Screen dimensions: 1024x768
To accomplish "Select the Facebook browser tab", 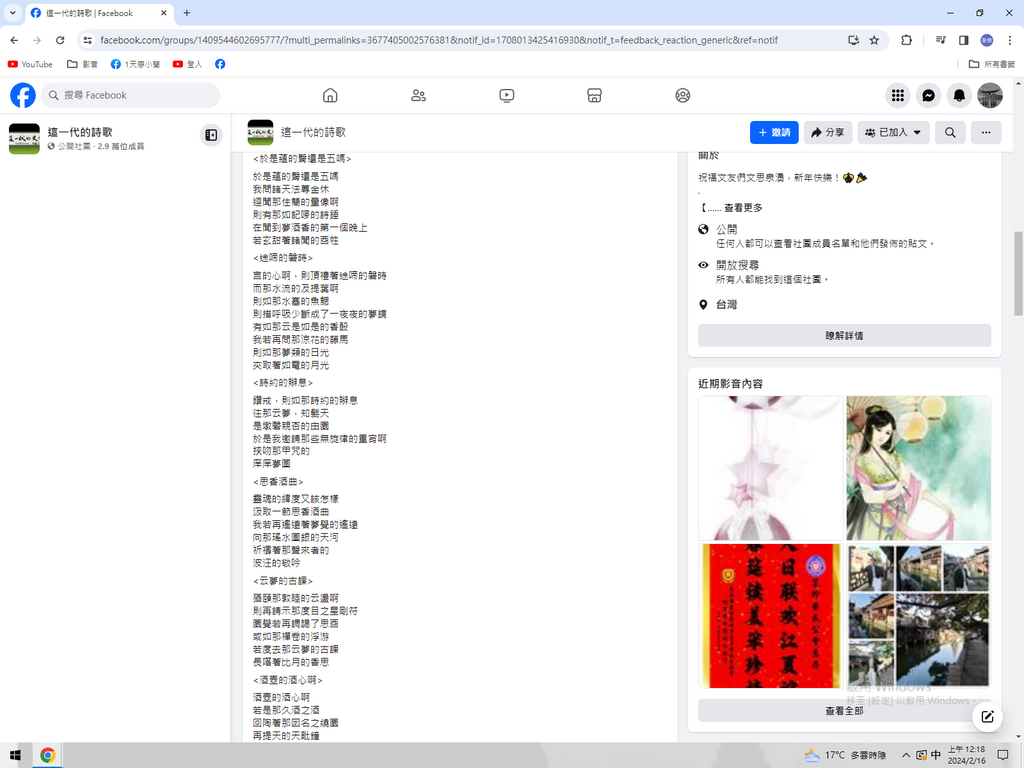I will coord(95,13).
